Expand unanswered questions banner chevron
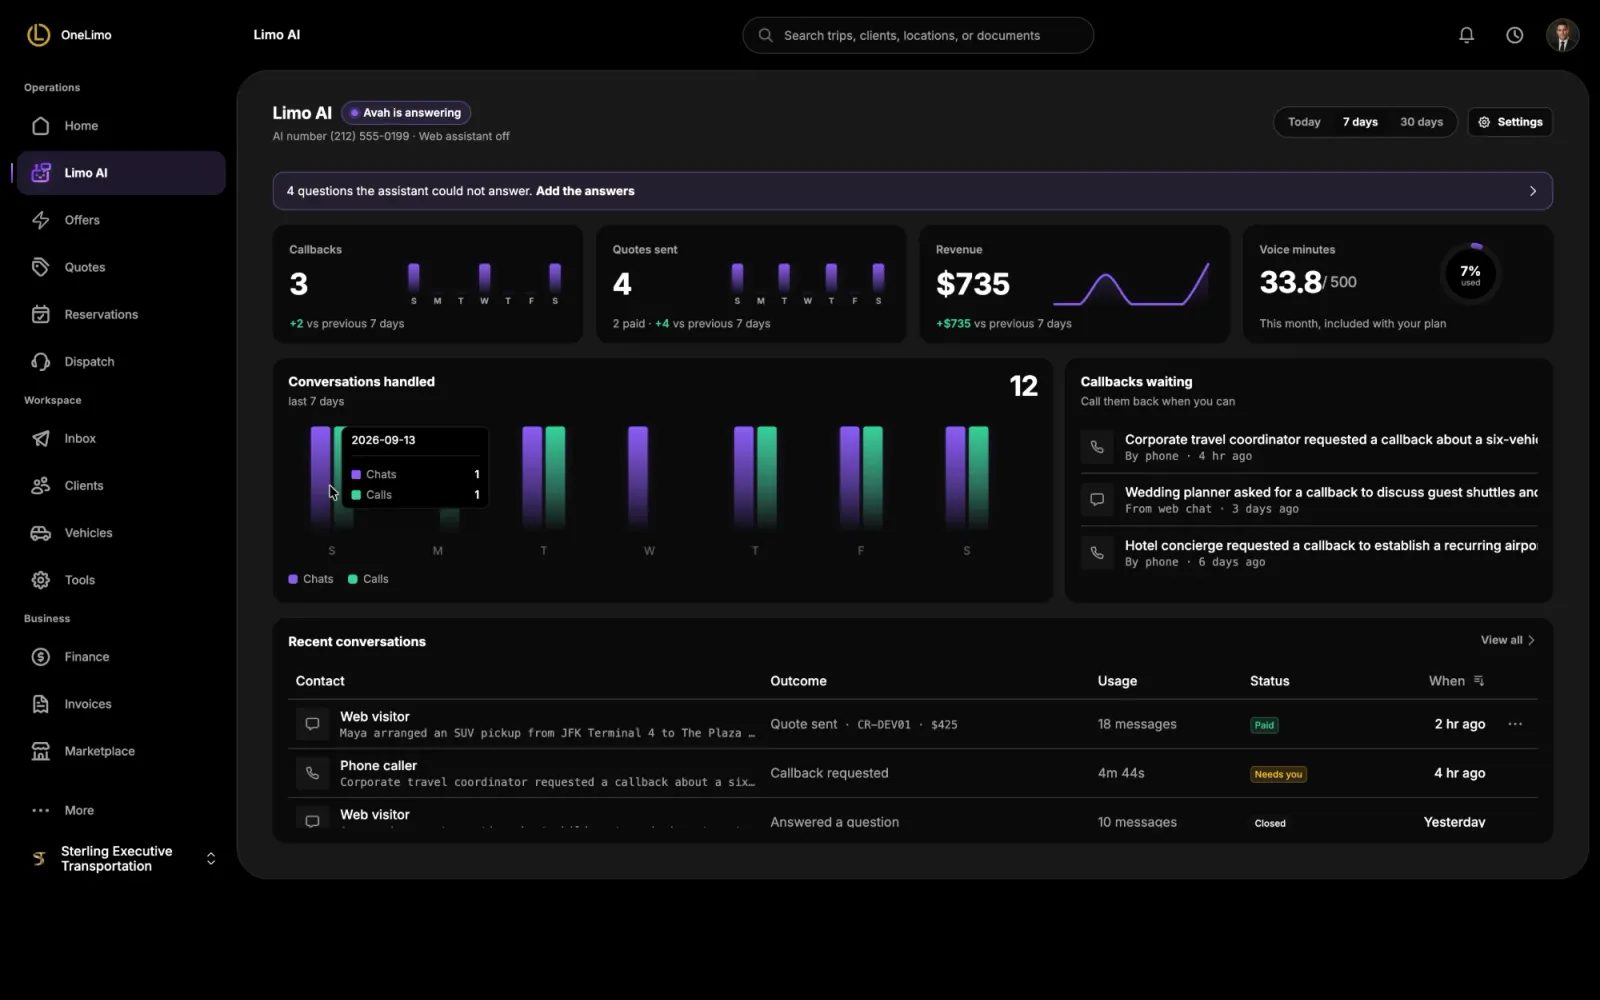 1532,191
